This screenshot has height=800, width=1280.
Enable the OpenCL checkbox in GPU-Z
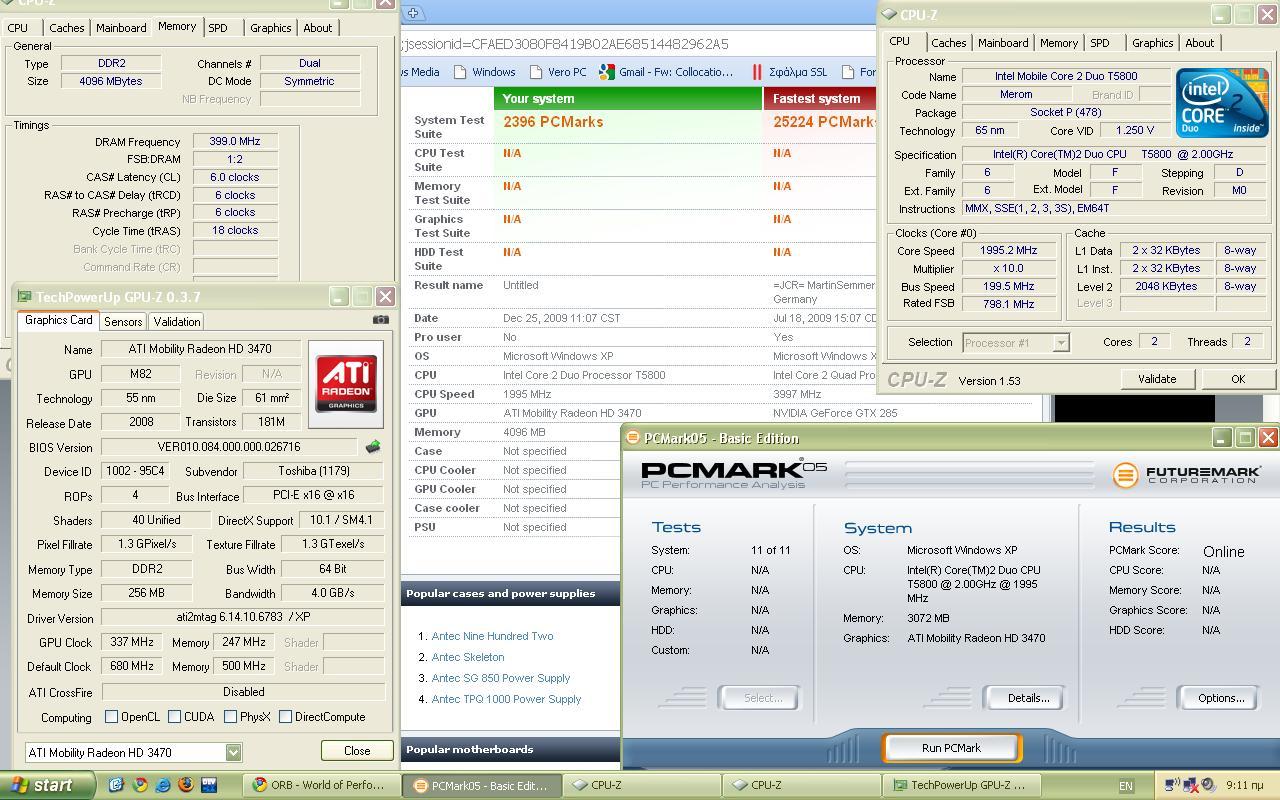click(x=112, y=717)
